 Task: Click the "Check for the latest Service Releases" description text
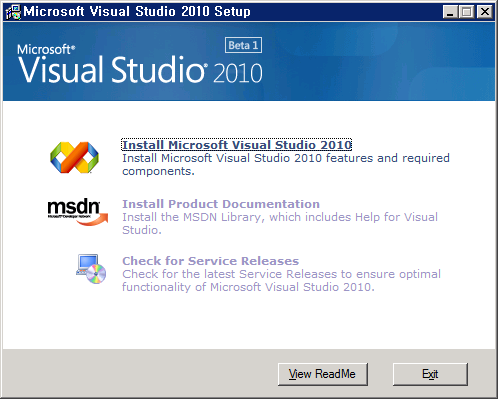(281, 280)
